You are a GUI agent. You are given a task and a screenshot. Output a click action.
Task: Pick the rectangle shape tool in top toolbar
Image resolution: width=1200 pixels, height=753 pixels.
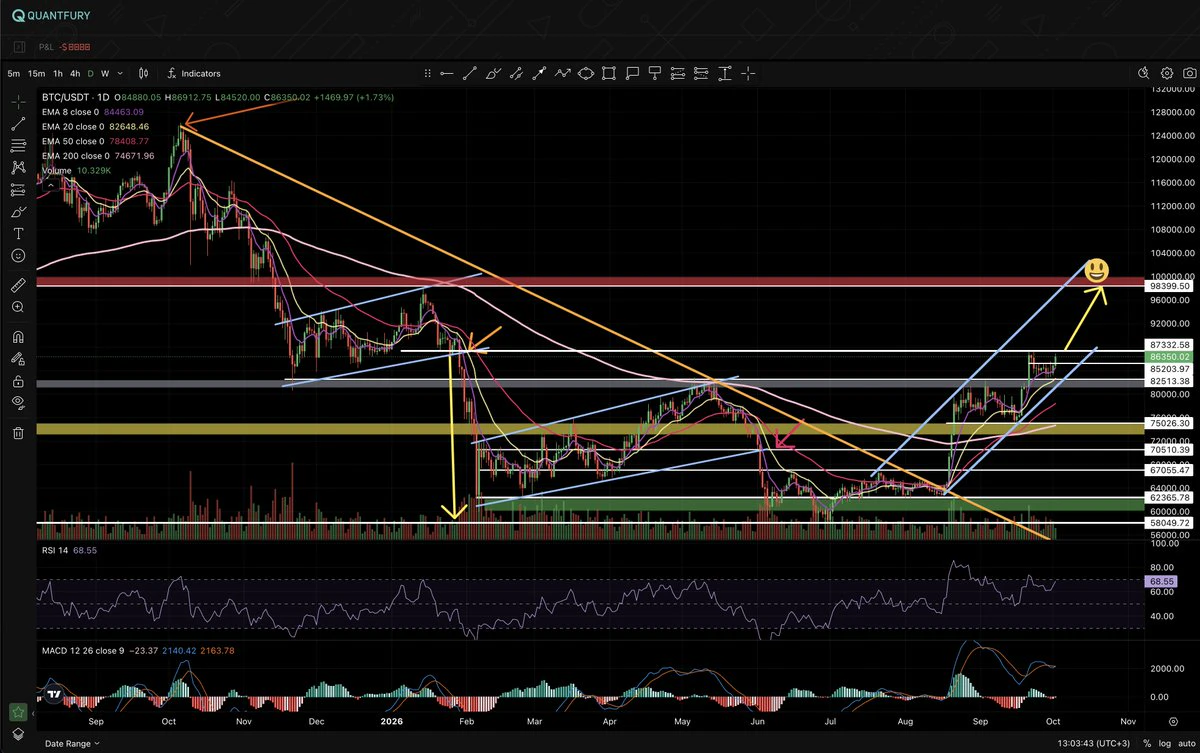[609, 73]
